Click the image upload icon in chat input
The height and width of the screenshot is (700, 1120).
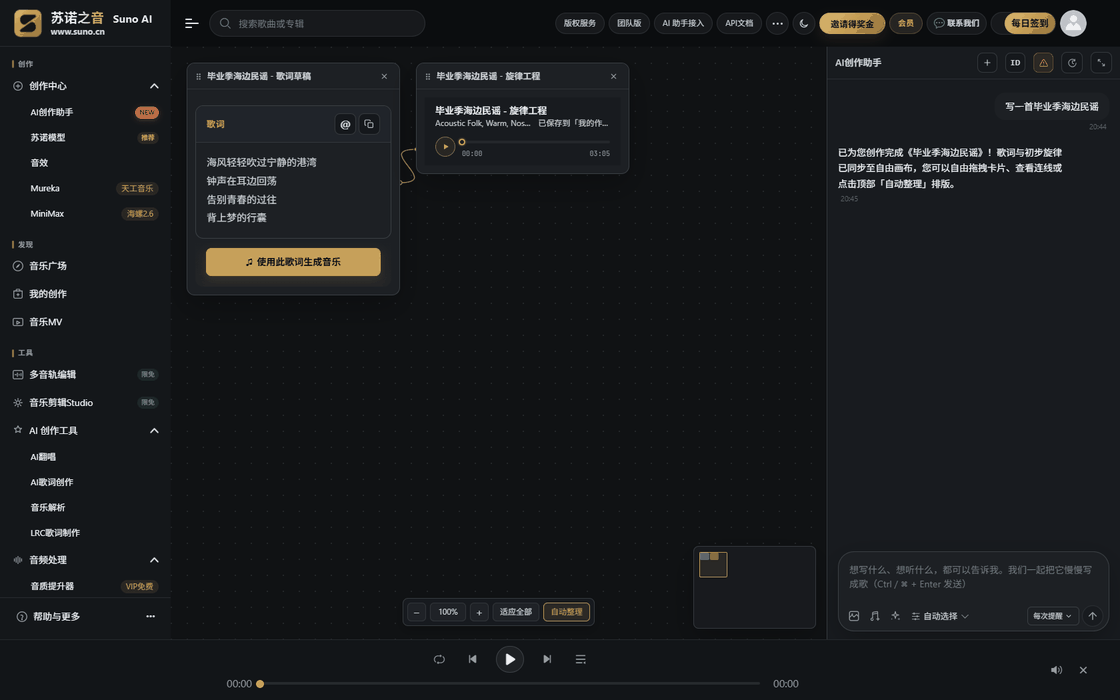coord(854,616)
